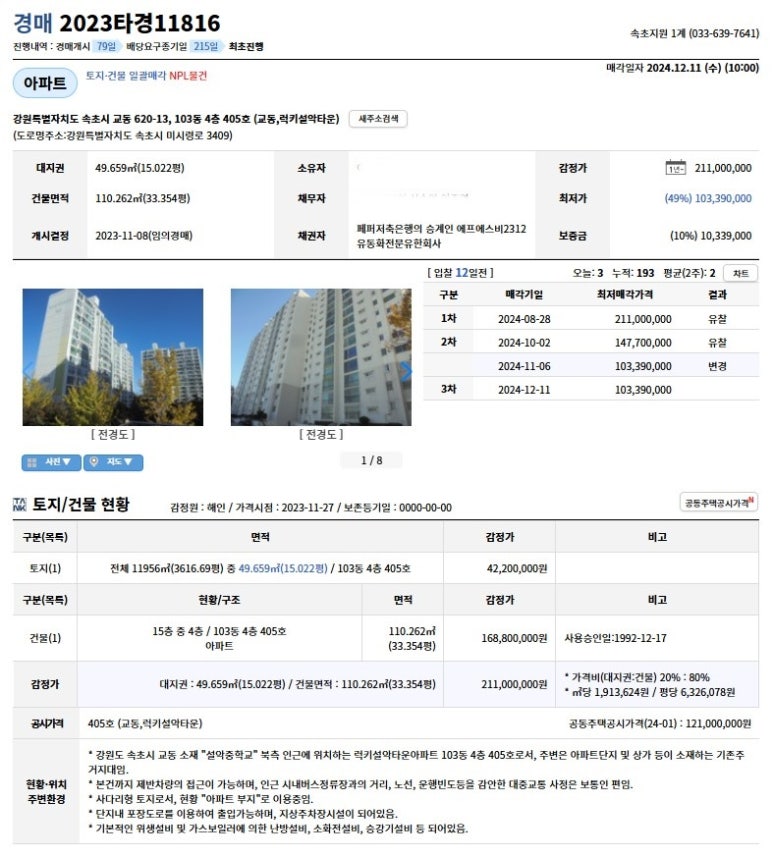Open 공동주택공시가격 button
Image resolution: width=773 pixels, height=856 pixels.
[x=718, y=502]
